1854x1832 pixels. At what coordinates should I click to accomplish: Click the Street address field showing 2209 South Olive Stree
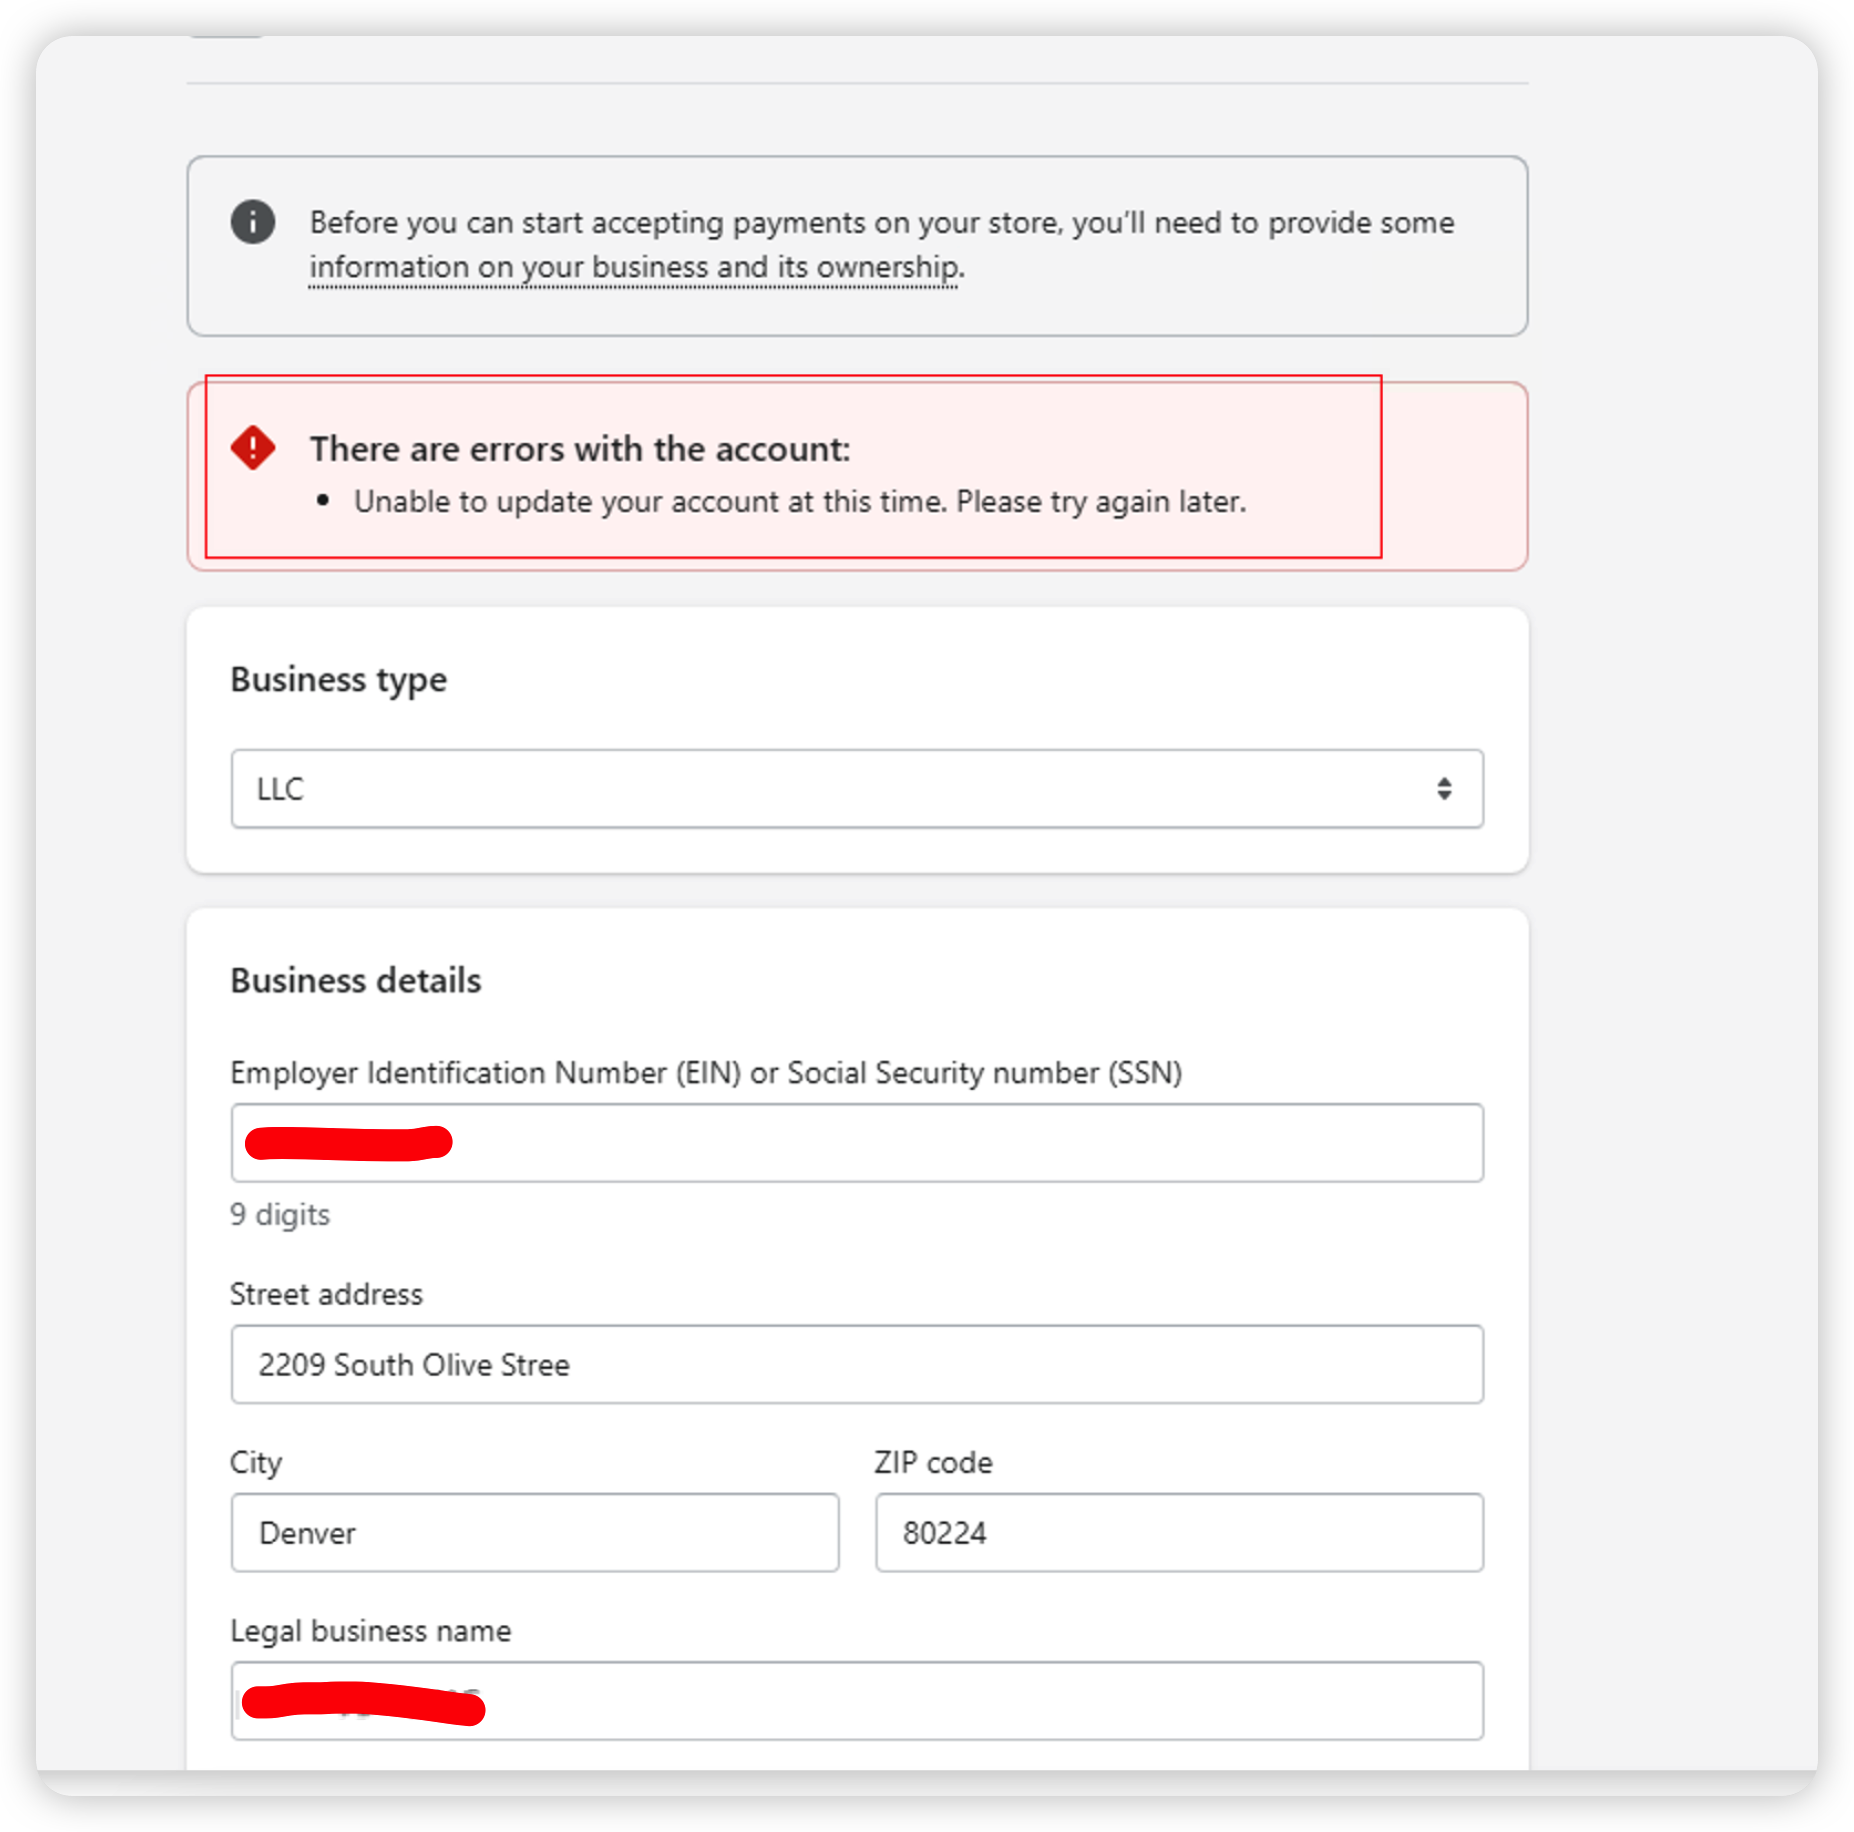857,1364
